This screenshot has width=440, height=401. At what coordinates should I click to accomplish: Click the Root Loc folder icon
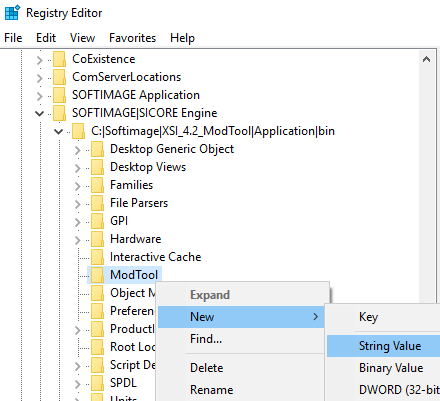pyautogui.click(x=97, y=347)
